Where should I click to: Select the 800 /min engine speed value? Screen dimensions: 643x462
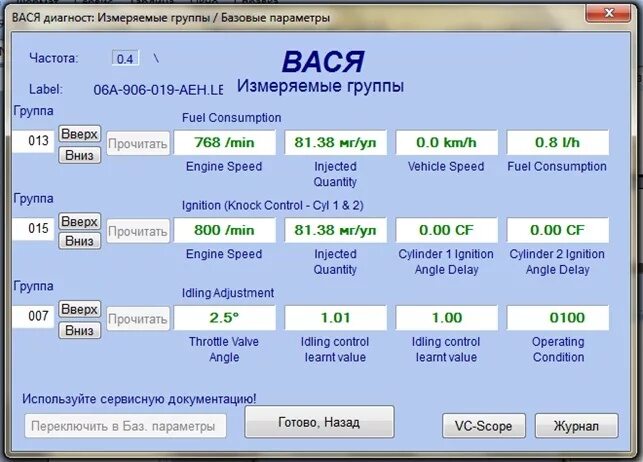pyautogui.click(x=224, y=230)
